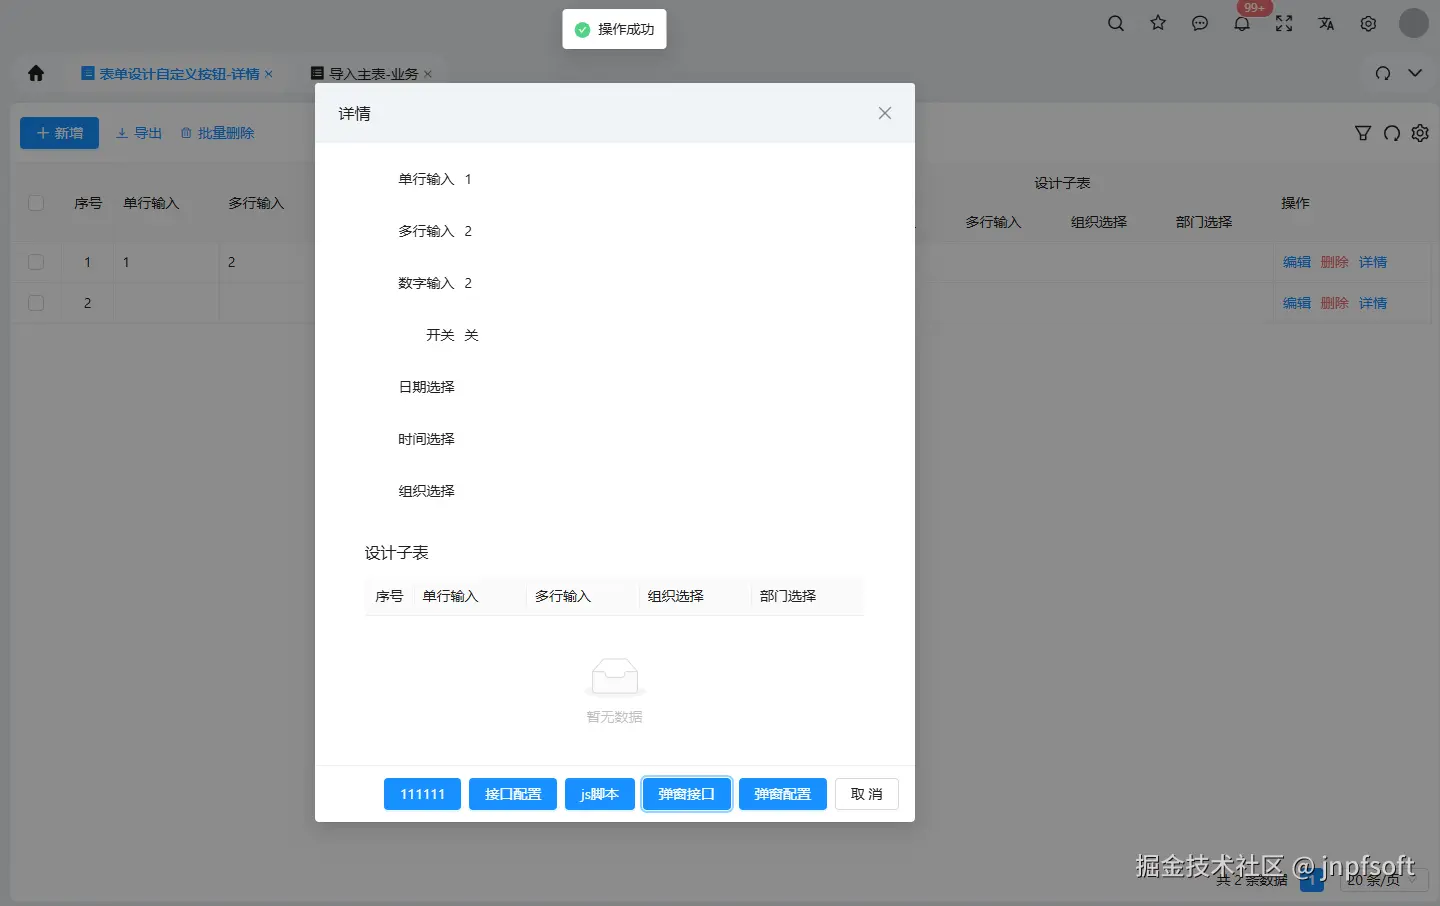Open the table column settings gear
Screen dimensions: 1440x906
pyautogui.click(x=1420, y=133)
